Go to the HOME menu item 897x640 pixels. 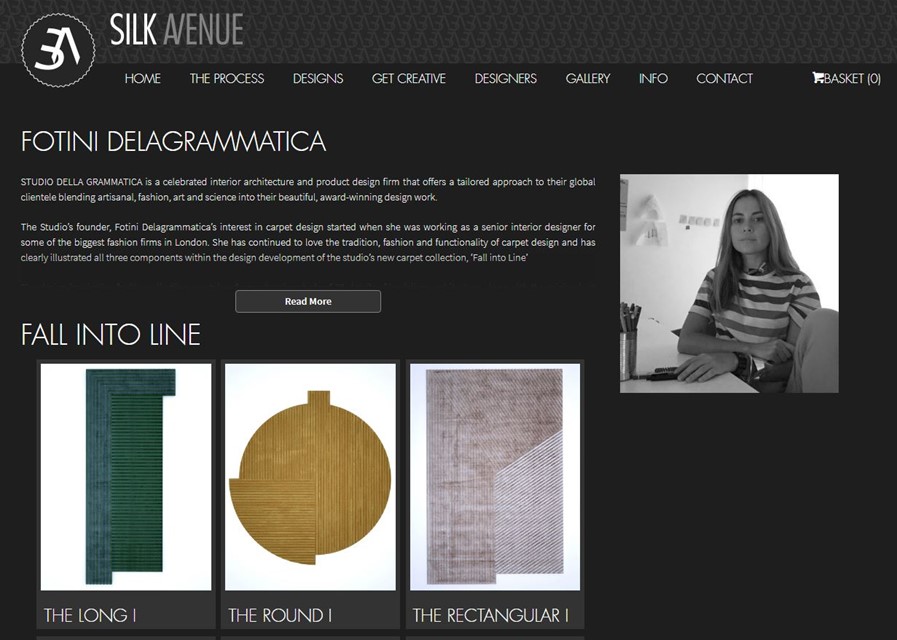tap(142, 78)
